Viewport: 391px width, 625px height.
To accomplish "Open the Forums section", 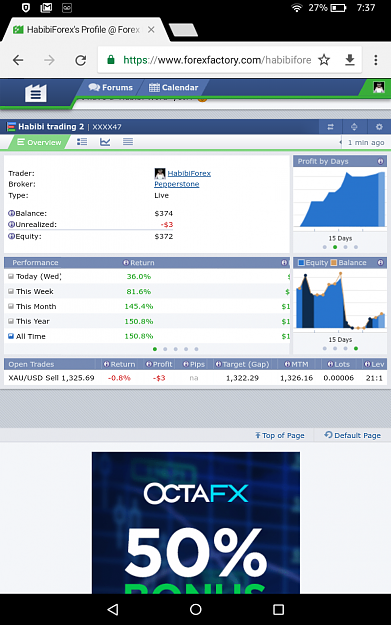I will pyautogui.click(x=111, y=87).
